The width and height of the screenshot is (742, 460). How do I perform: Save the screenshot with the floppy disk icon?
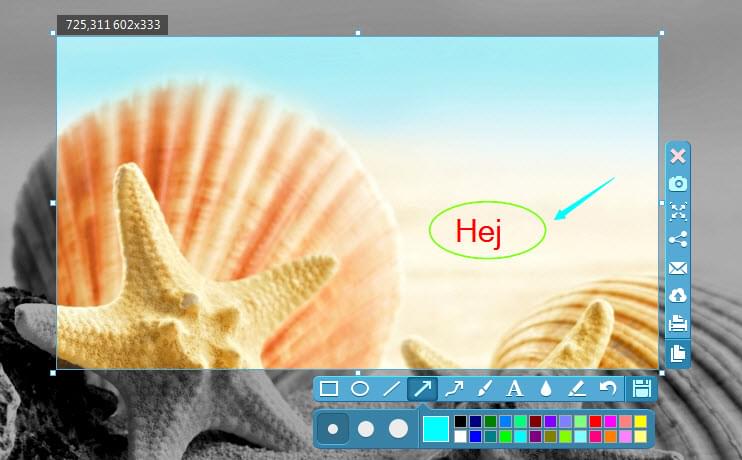pos(641,389)
